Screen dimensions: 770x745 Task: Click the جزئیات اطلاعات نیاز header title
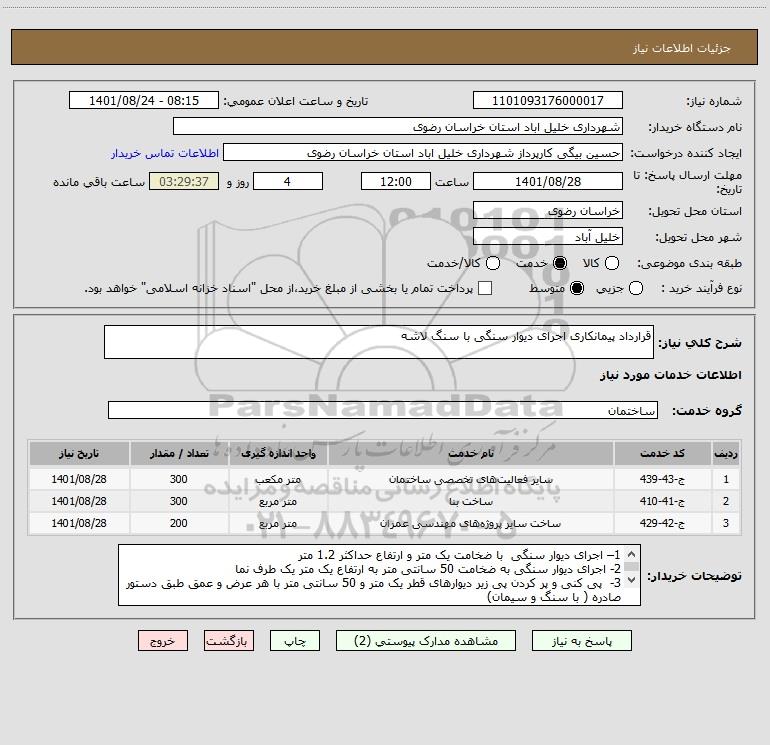point(682,48)
